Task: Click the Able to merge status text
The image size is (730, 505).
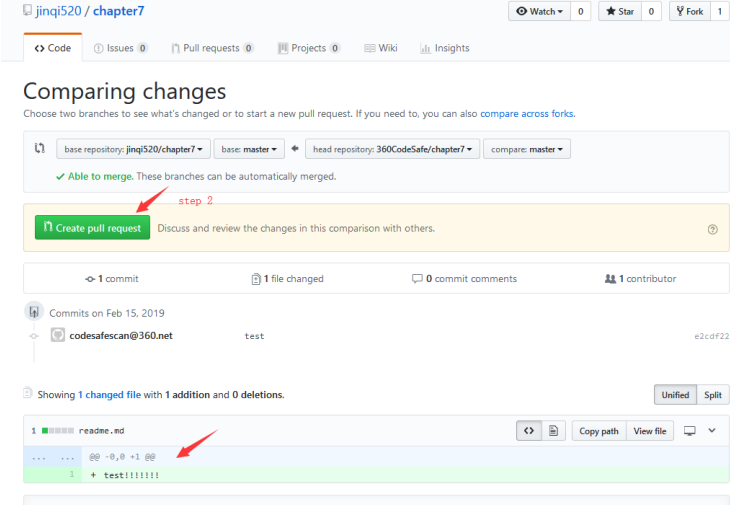Action: [101, 176]
